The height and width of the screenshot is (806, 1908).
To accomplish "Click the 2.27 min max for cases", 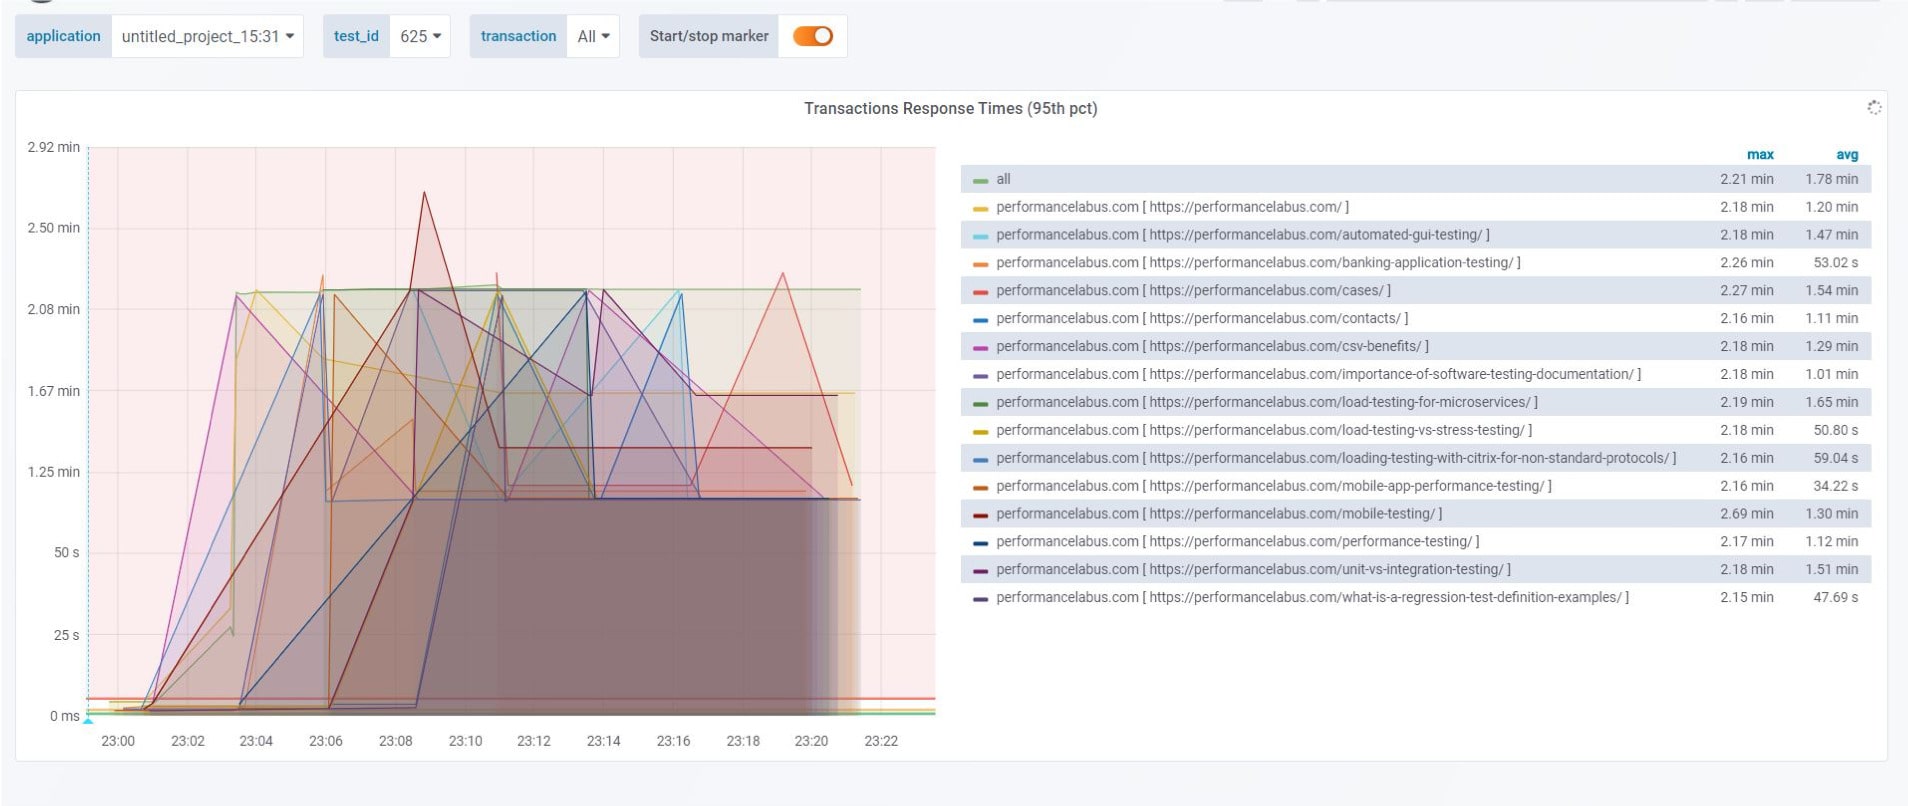I will [1747, 290].
